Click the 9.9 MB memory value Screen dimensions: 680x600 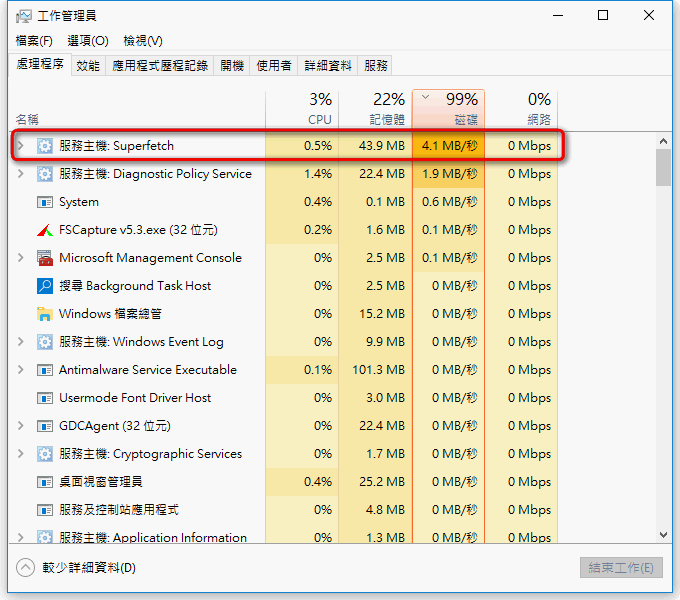(385, 342)
